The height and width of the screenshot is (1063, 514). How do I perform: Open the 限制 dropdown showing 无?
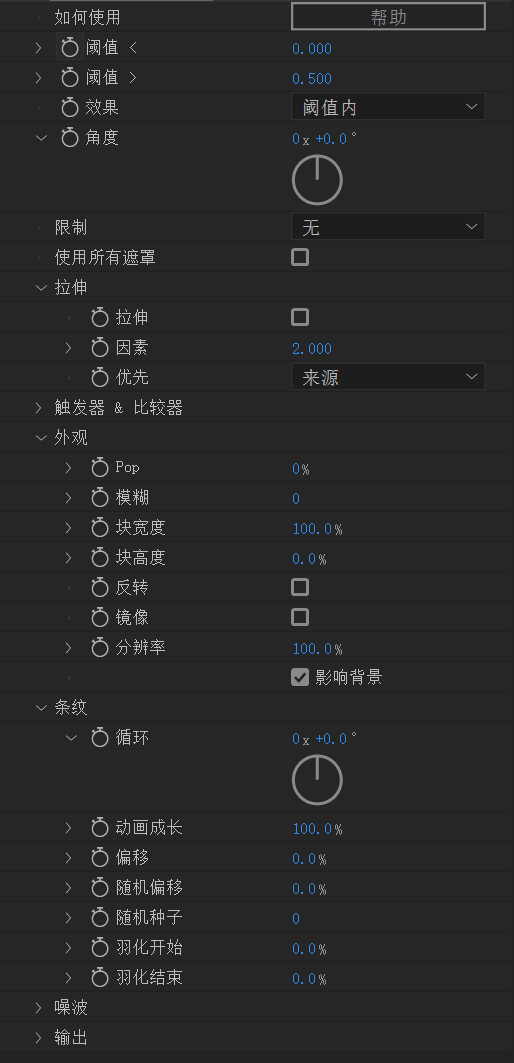pyautogui.click(x=389, y=227)
